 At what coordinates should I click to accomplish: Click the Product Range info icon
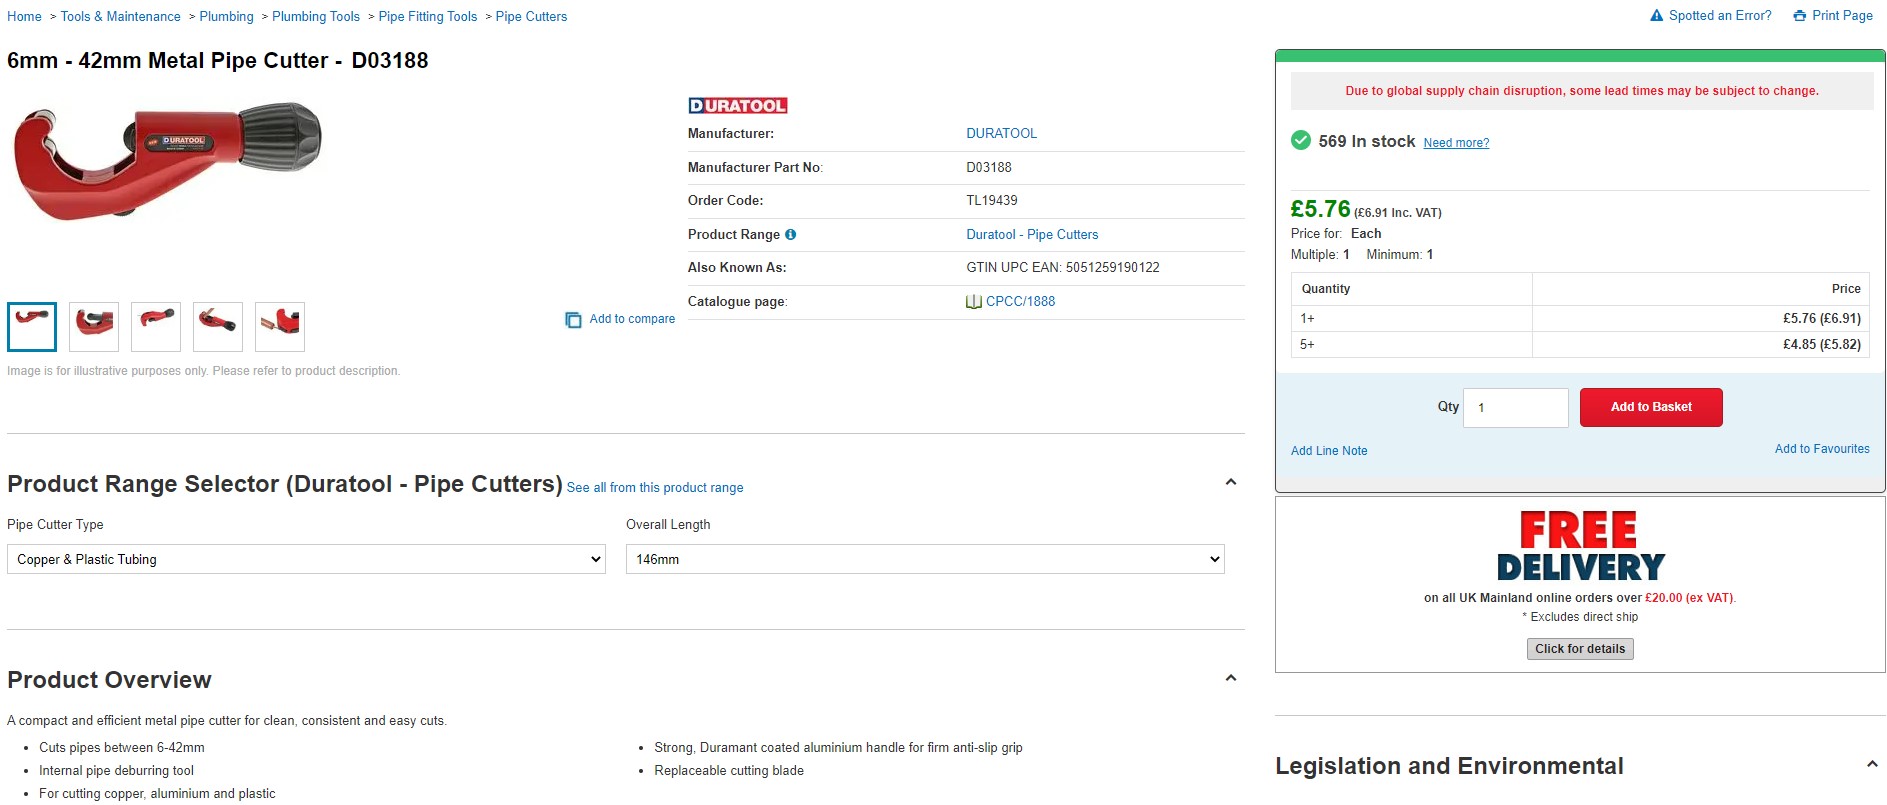click(790, 235)
